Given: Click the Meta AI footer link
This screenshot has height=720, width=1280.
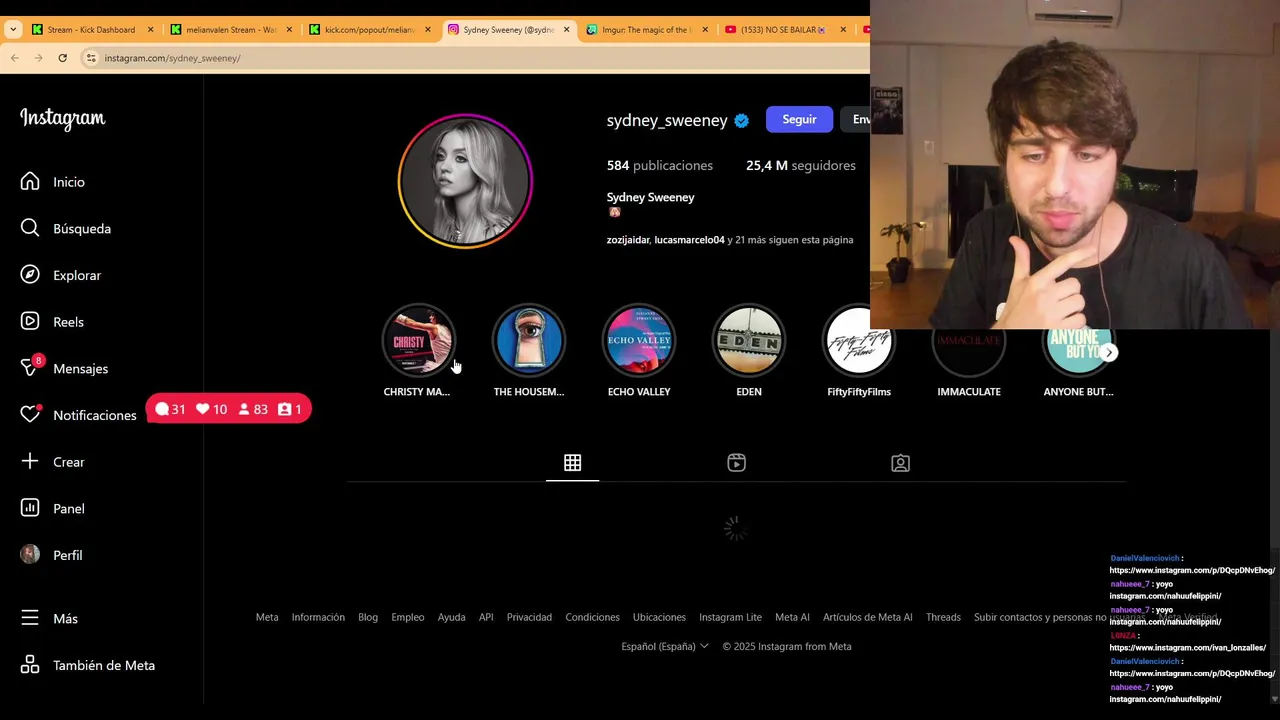Looking at the screenshot, I should [x=792, y=617].
